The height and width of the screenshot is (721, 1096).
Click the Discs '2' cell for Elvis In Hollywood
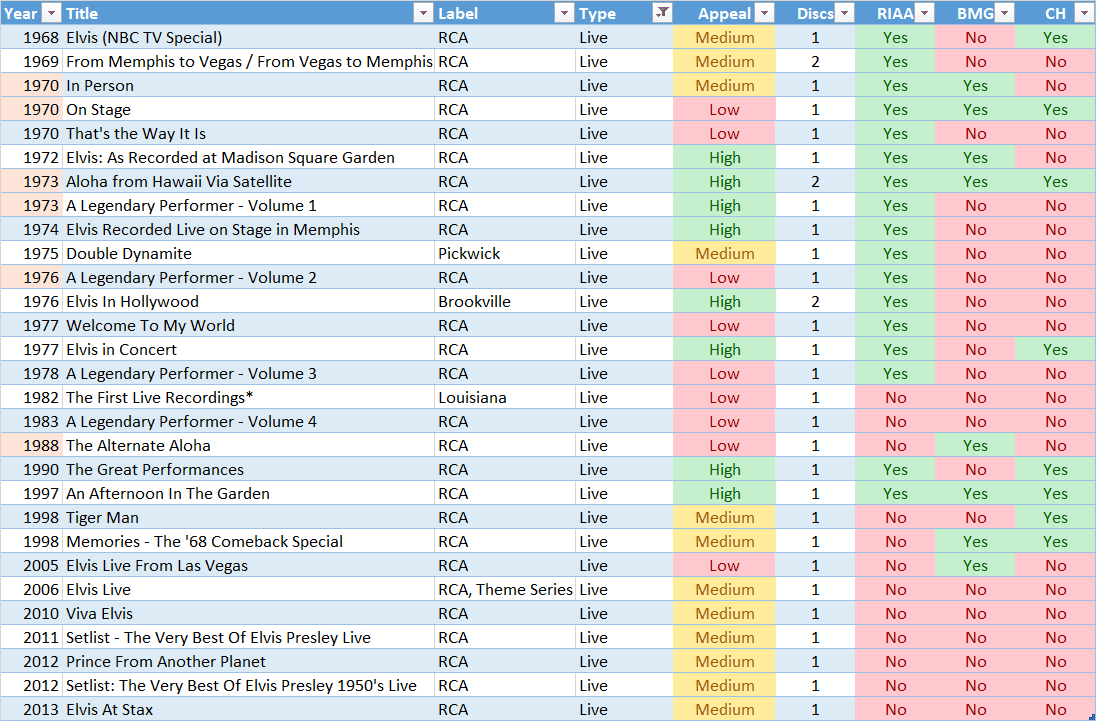815,302
